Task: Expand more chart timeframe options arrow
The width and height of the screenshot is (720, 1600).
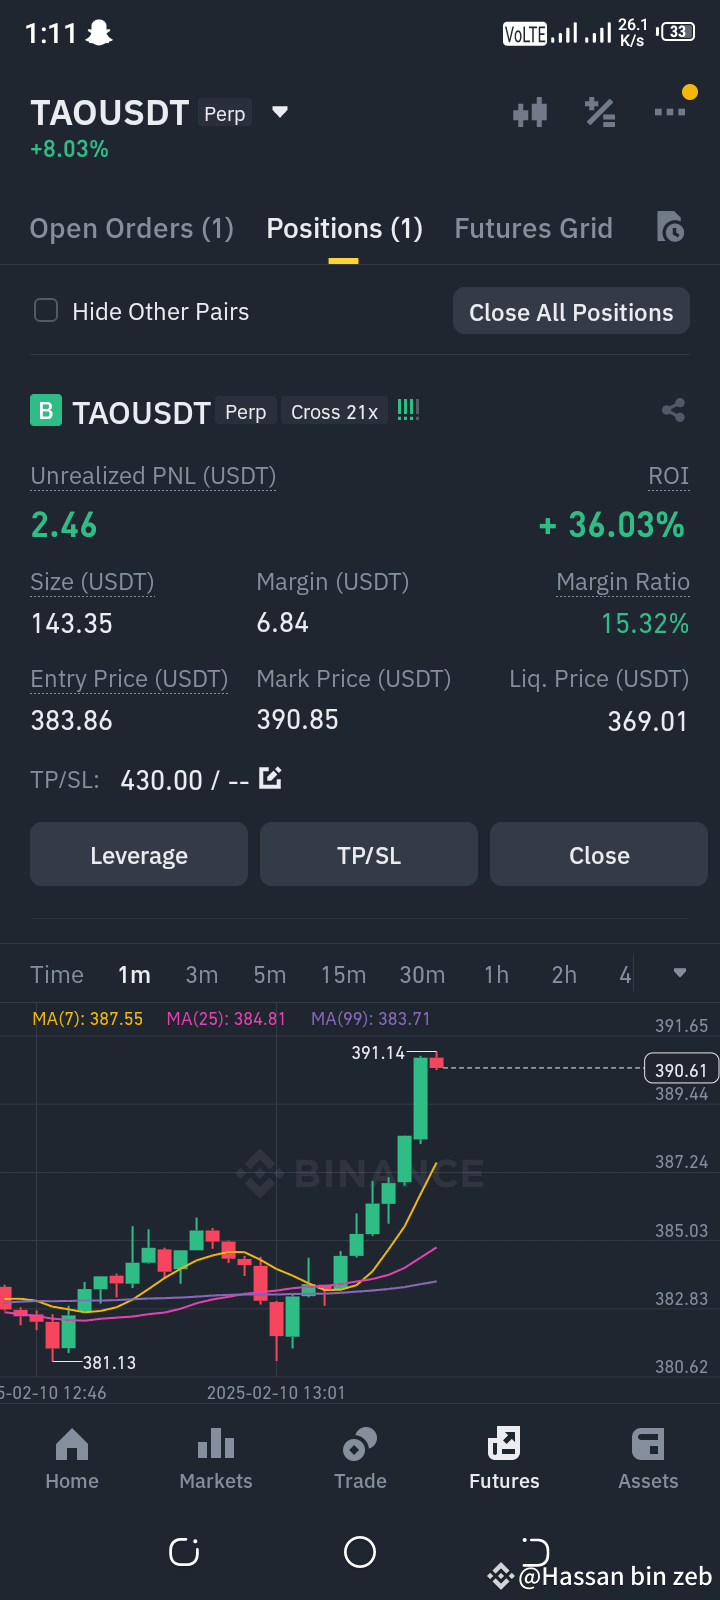Action: (680, 973)
